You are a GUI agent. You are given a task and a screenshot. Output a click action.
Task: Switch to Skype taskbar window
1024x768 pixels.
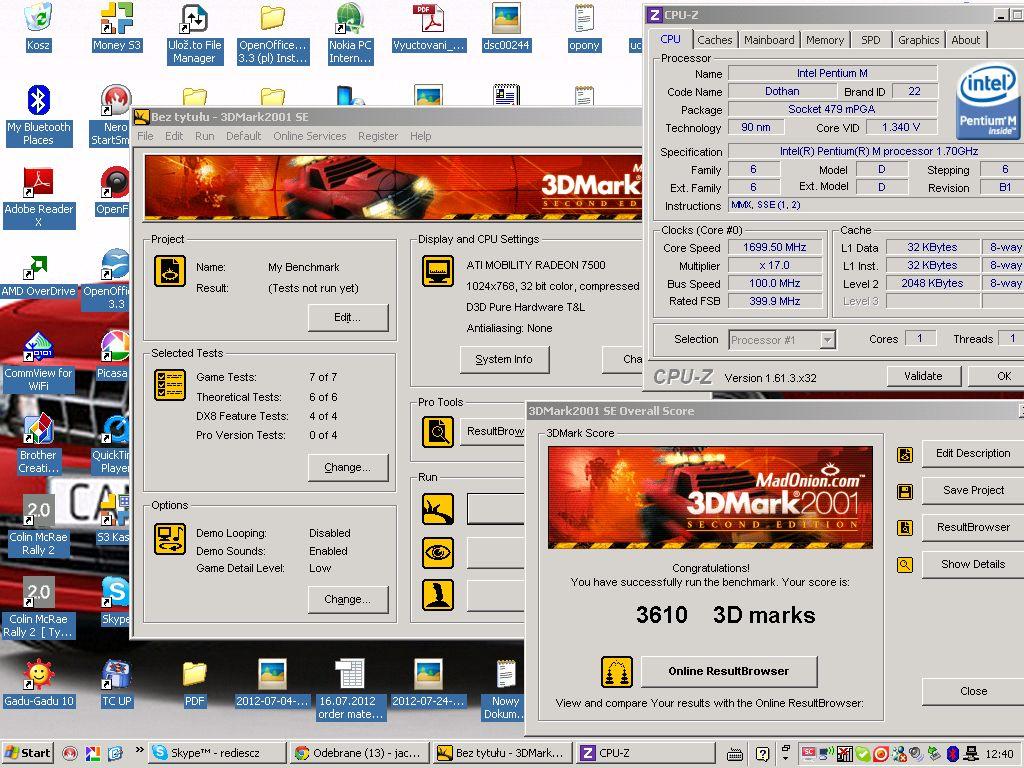pyautogui.click(x=217, y=753)
